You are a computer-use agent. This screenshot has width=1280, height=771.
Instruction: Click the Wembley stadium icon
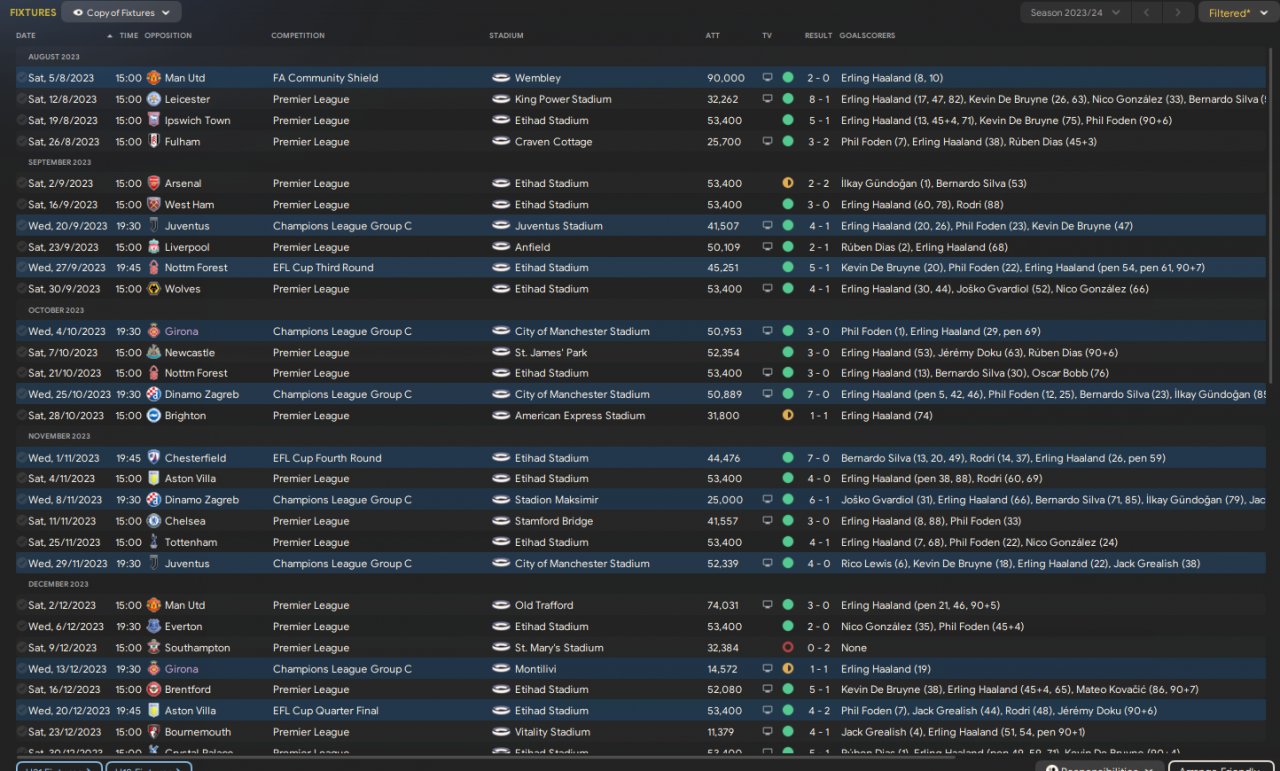coord(501,78)
